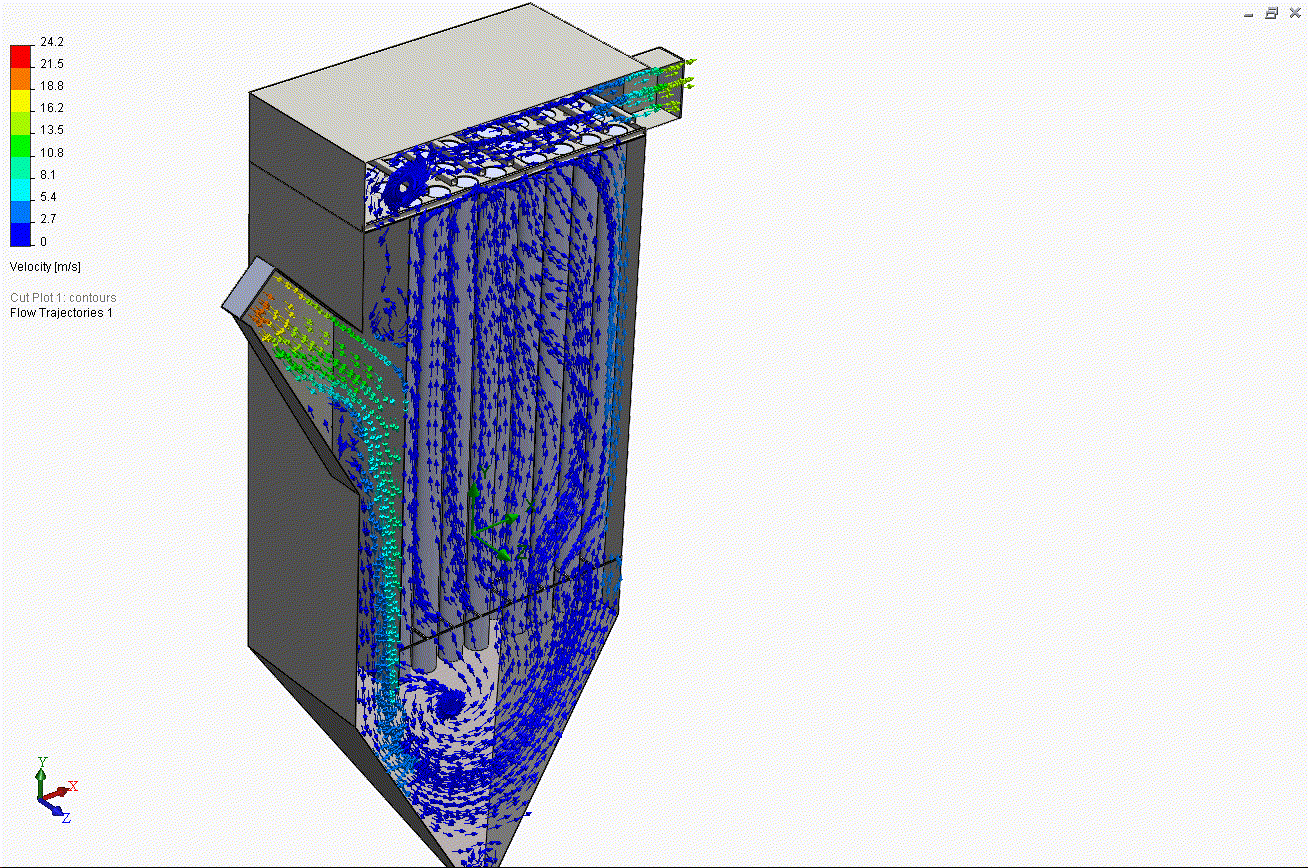1308x868 pixels.
Task: Click the darkest blue legend swatch
Action: pos(20,234)
